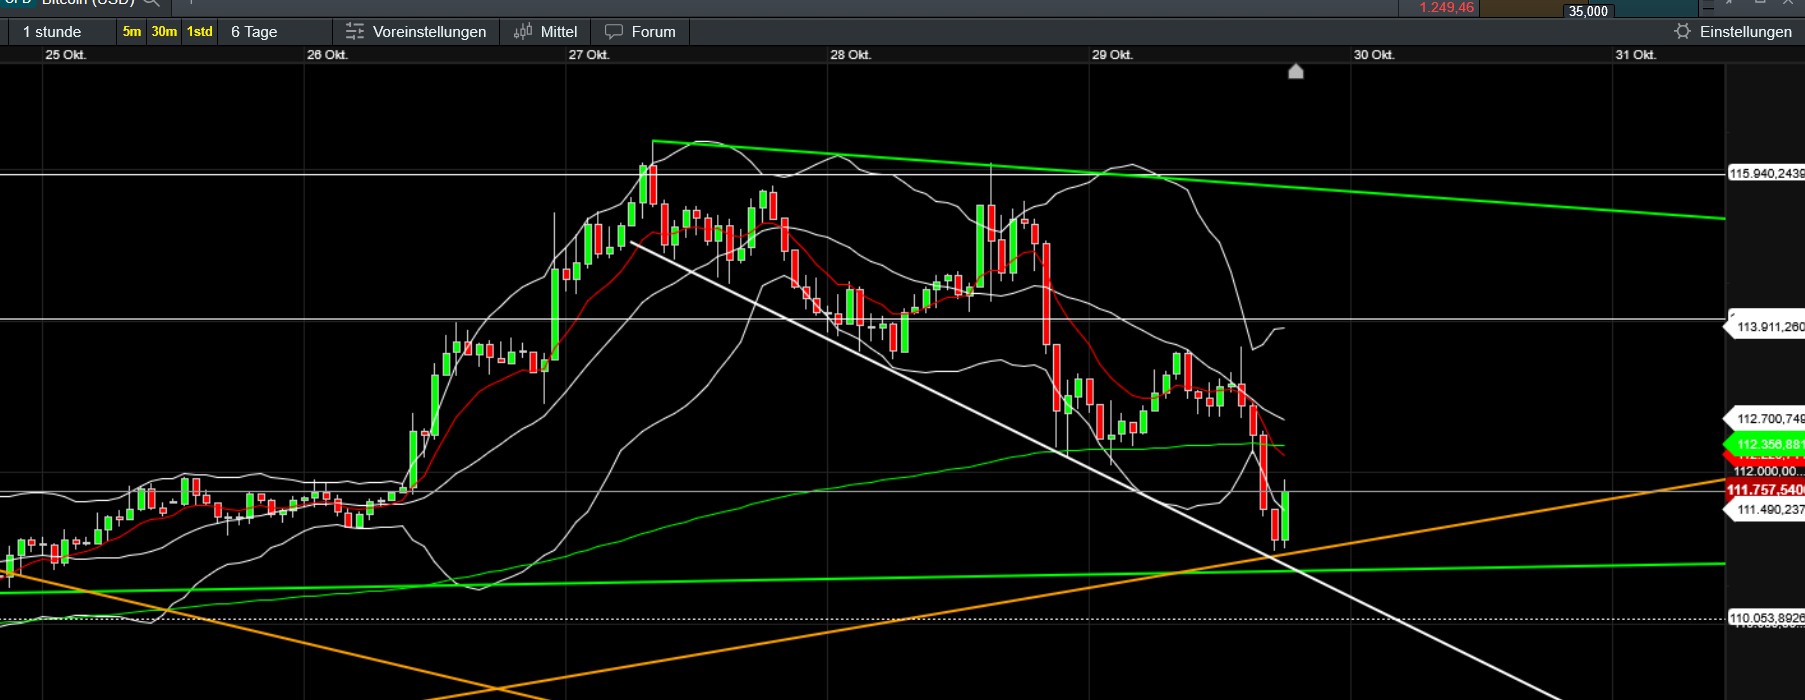1805x700 pixels.
Task: Click the red current price tag 111.757
Action: (x=1766, y=490)
